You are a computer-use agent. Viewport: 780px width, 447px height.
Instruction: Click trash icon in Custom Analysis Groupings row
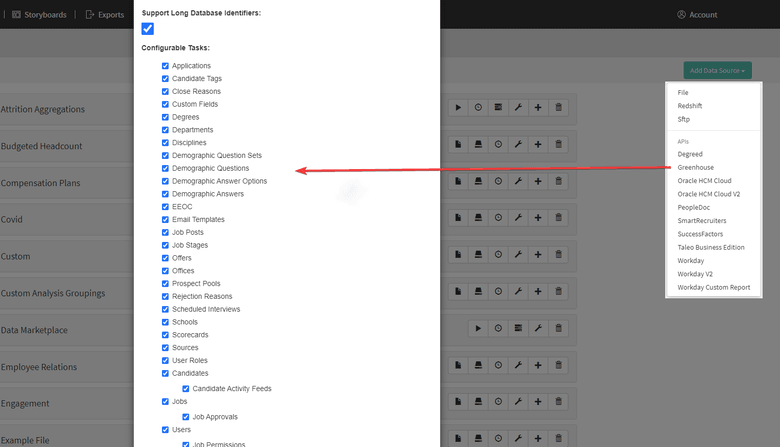pos(558,291)
